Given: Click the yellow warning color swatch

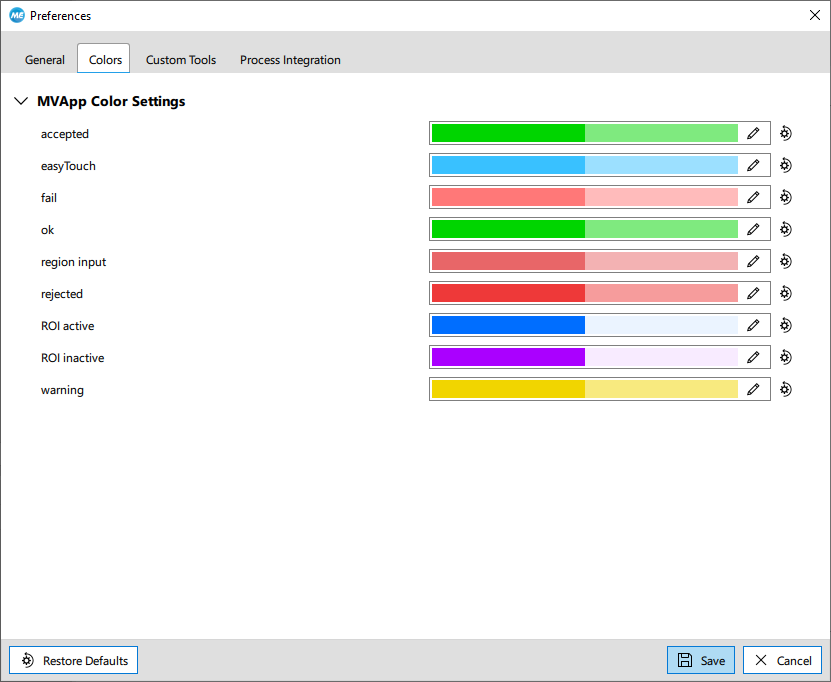Looking at the screenshot, I should (508, 389).
